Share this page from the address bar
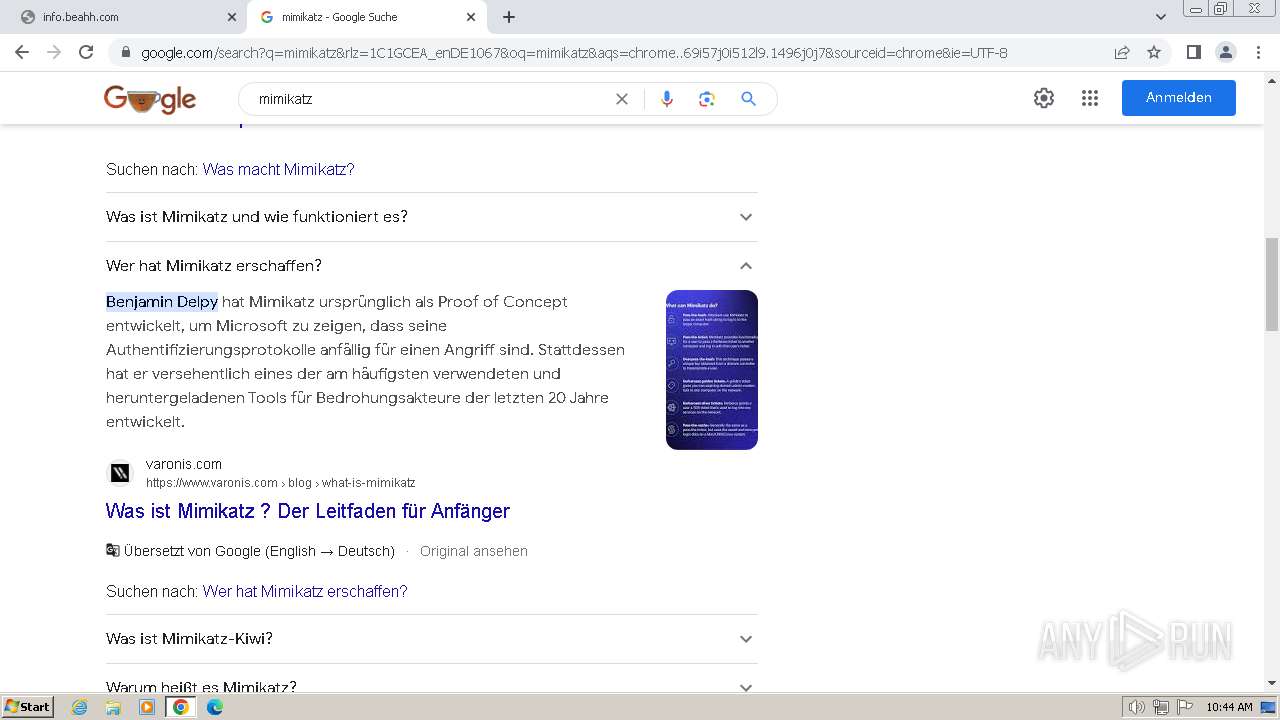1280x720 pixels. [1122, 52]
